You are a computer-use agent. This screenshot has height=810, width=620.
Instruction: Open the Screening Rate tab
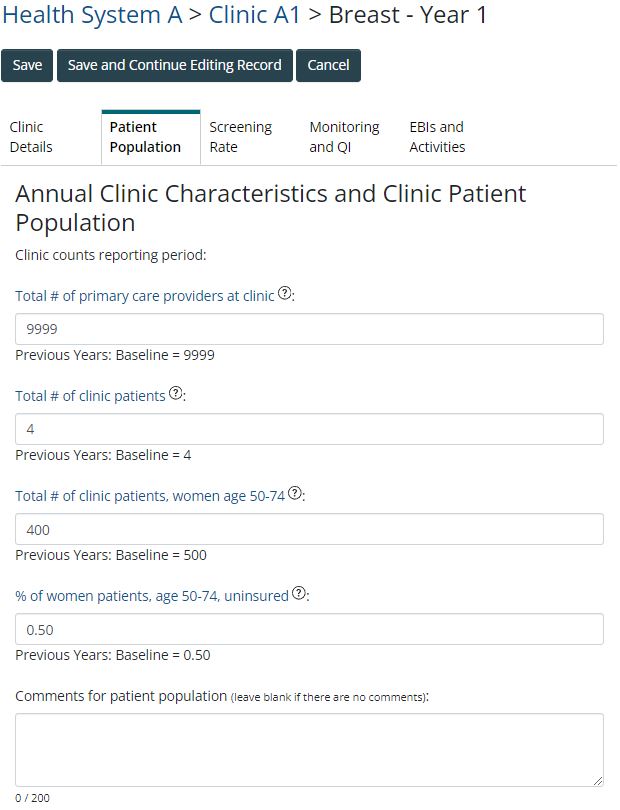point(240,137)
